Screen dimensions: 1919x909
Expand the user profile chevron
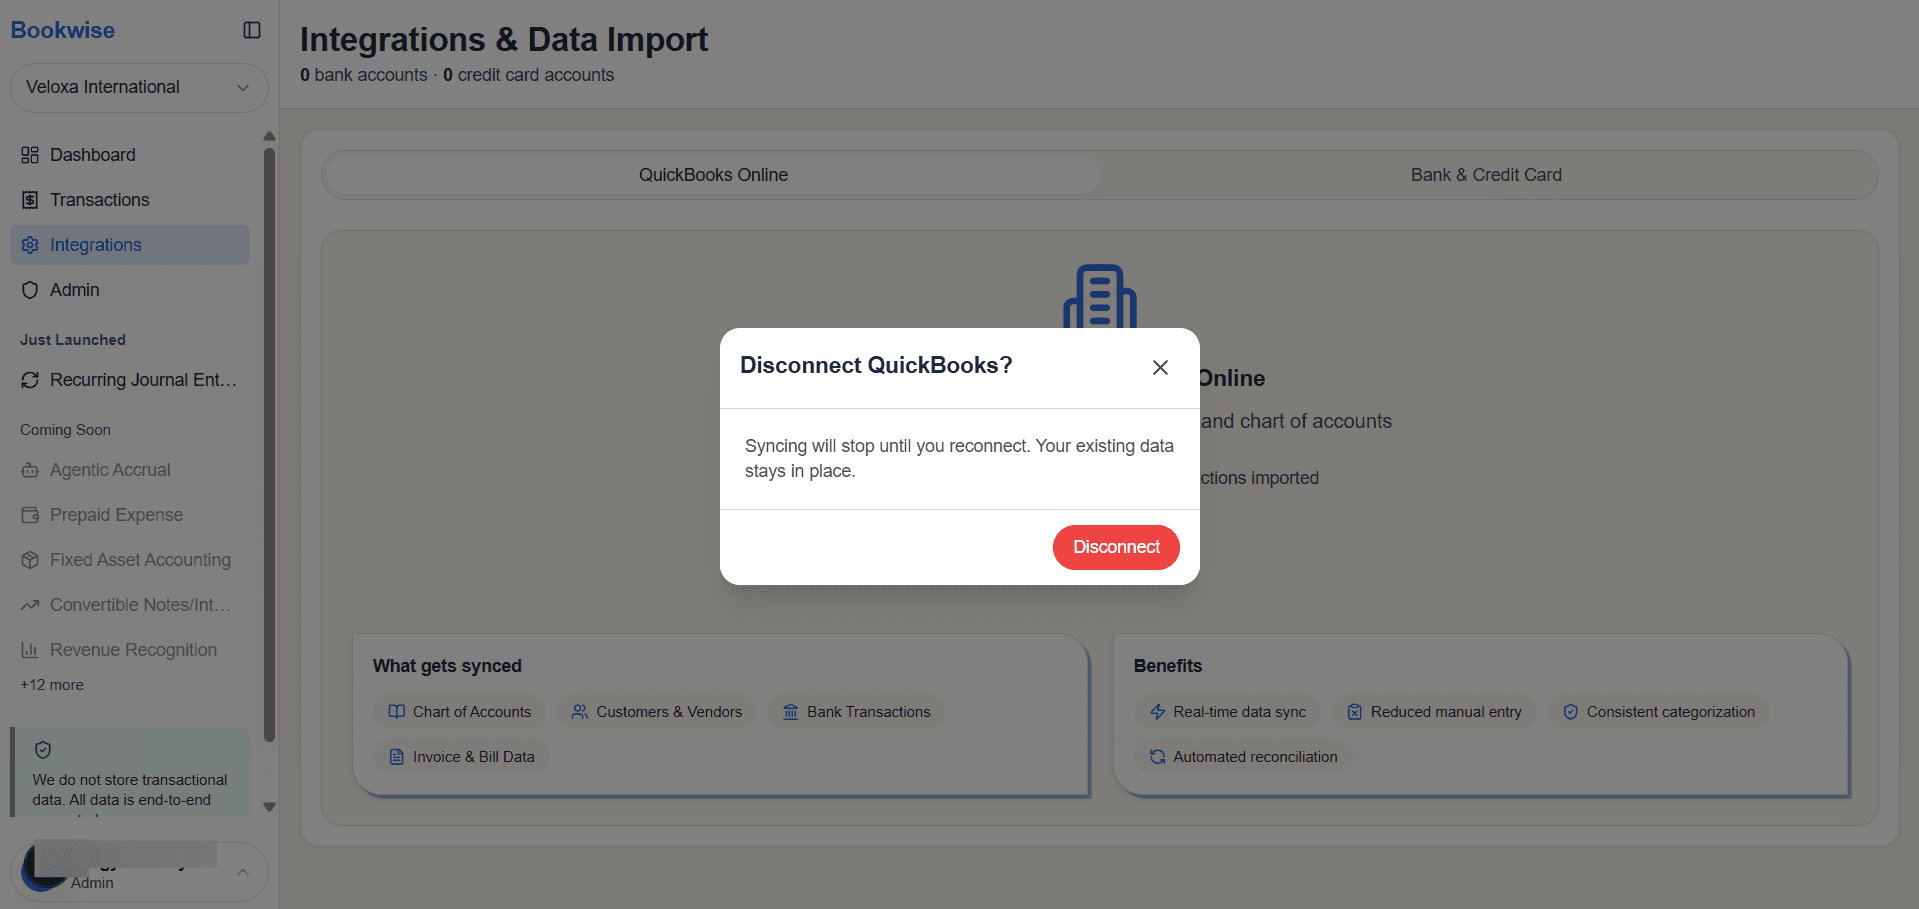tap(243, 872)
